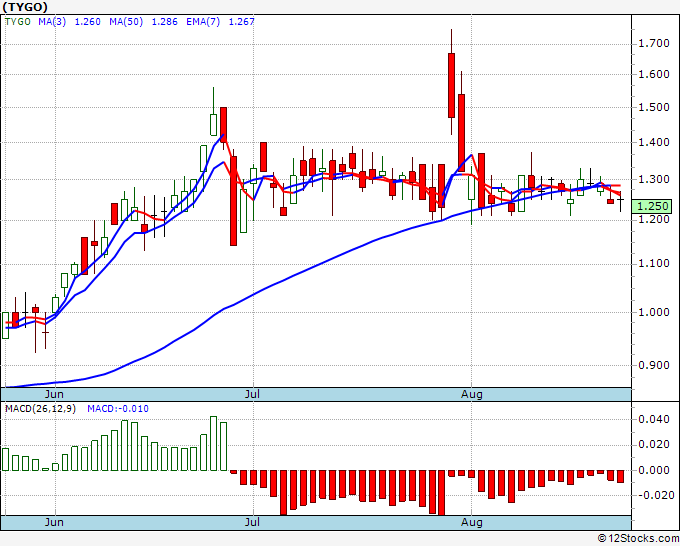The height and width of the screenshot is (546, 680).
Task: Click the 1.300 price axis label
Action: point(654,179)
